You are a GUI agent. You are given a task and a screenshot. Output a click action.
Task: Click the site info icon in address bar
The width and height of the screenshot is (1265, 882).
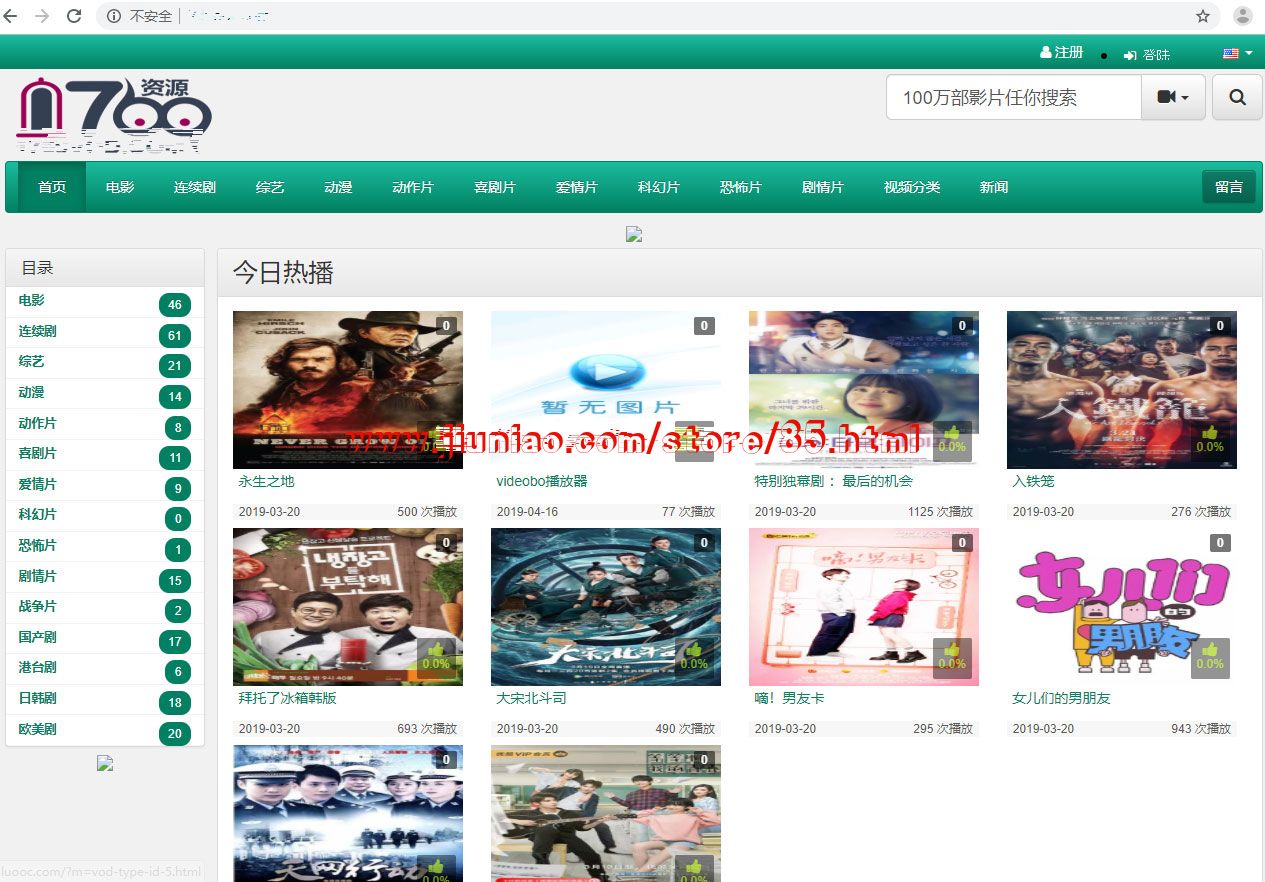point(114,16)
